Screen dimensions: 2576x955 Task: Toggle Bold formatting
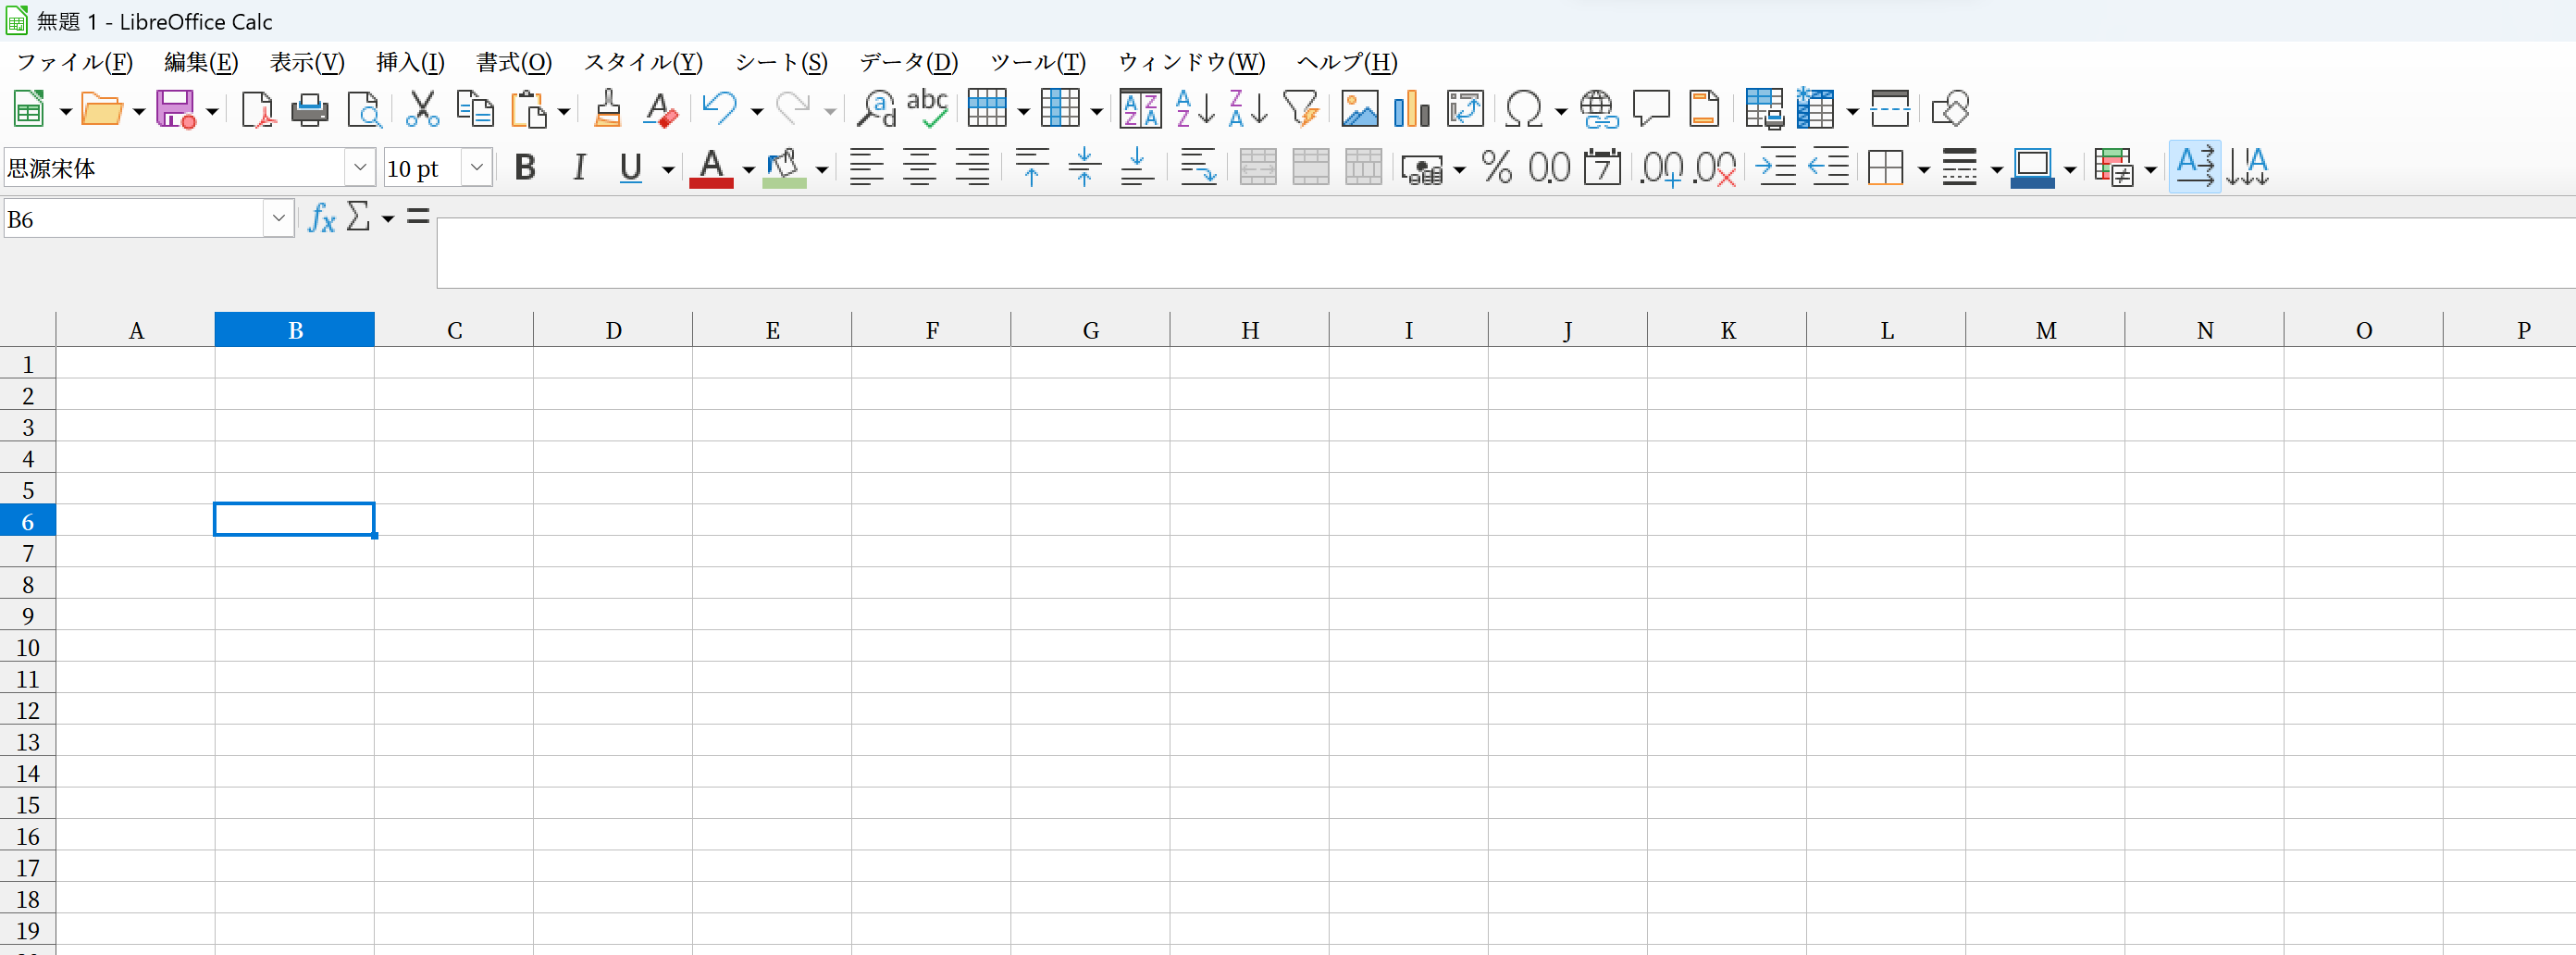click(525, 168)
